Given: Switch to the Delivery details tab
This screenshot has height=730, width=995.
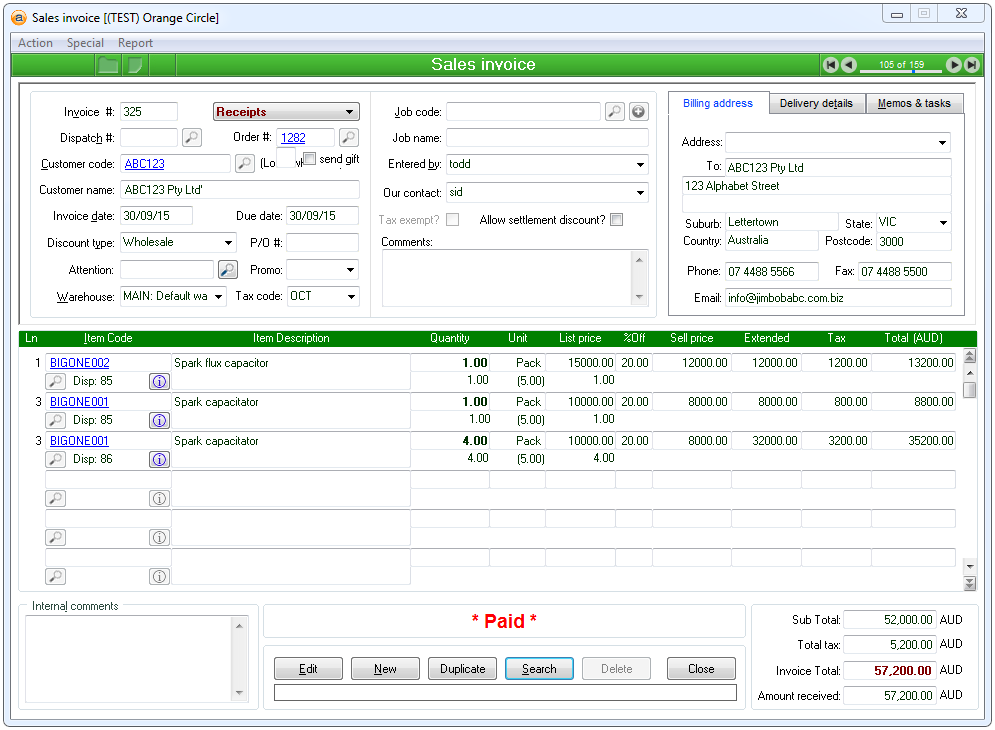Looking at the screenshot, I should pyautogui.click(x=816, y=104).
